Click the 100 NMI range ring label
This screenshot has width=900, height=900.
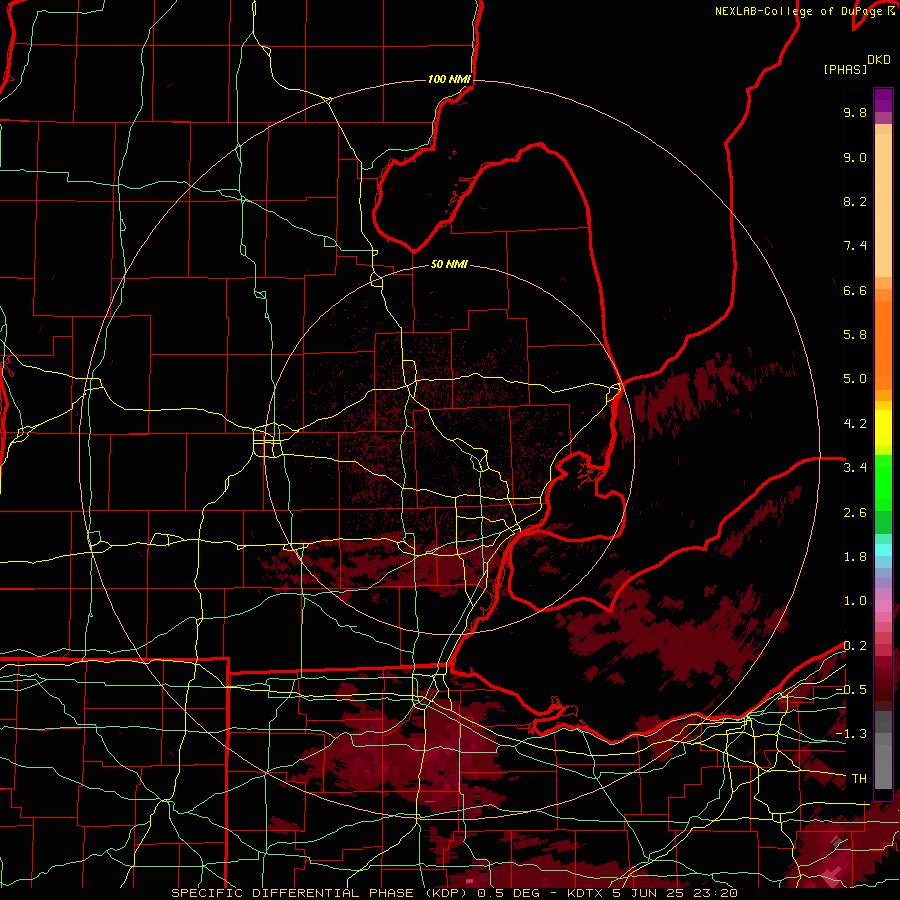[x=449, y=79]
